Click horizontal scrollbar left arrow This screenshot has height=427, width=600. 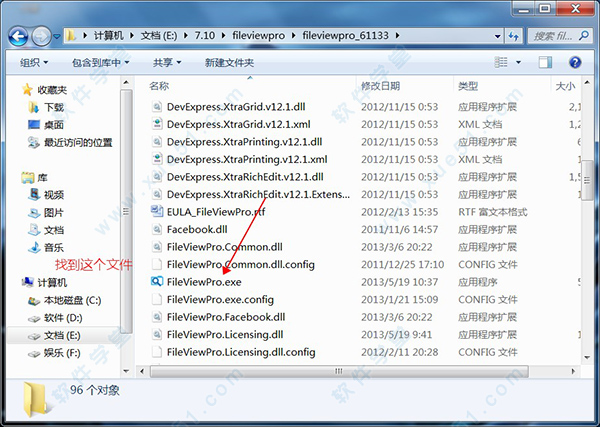pos(142,371)
